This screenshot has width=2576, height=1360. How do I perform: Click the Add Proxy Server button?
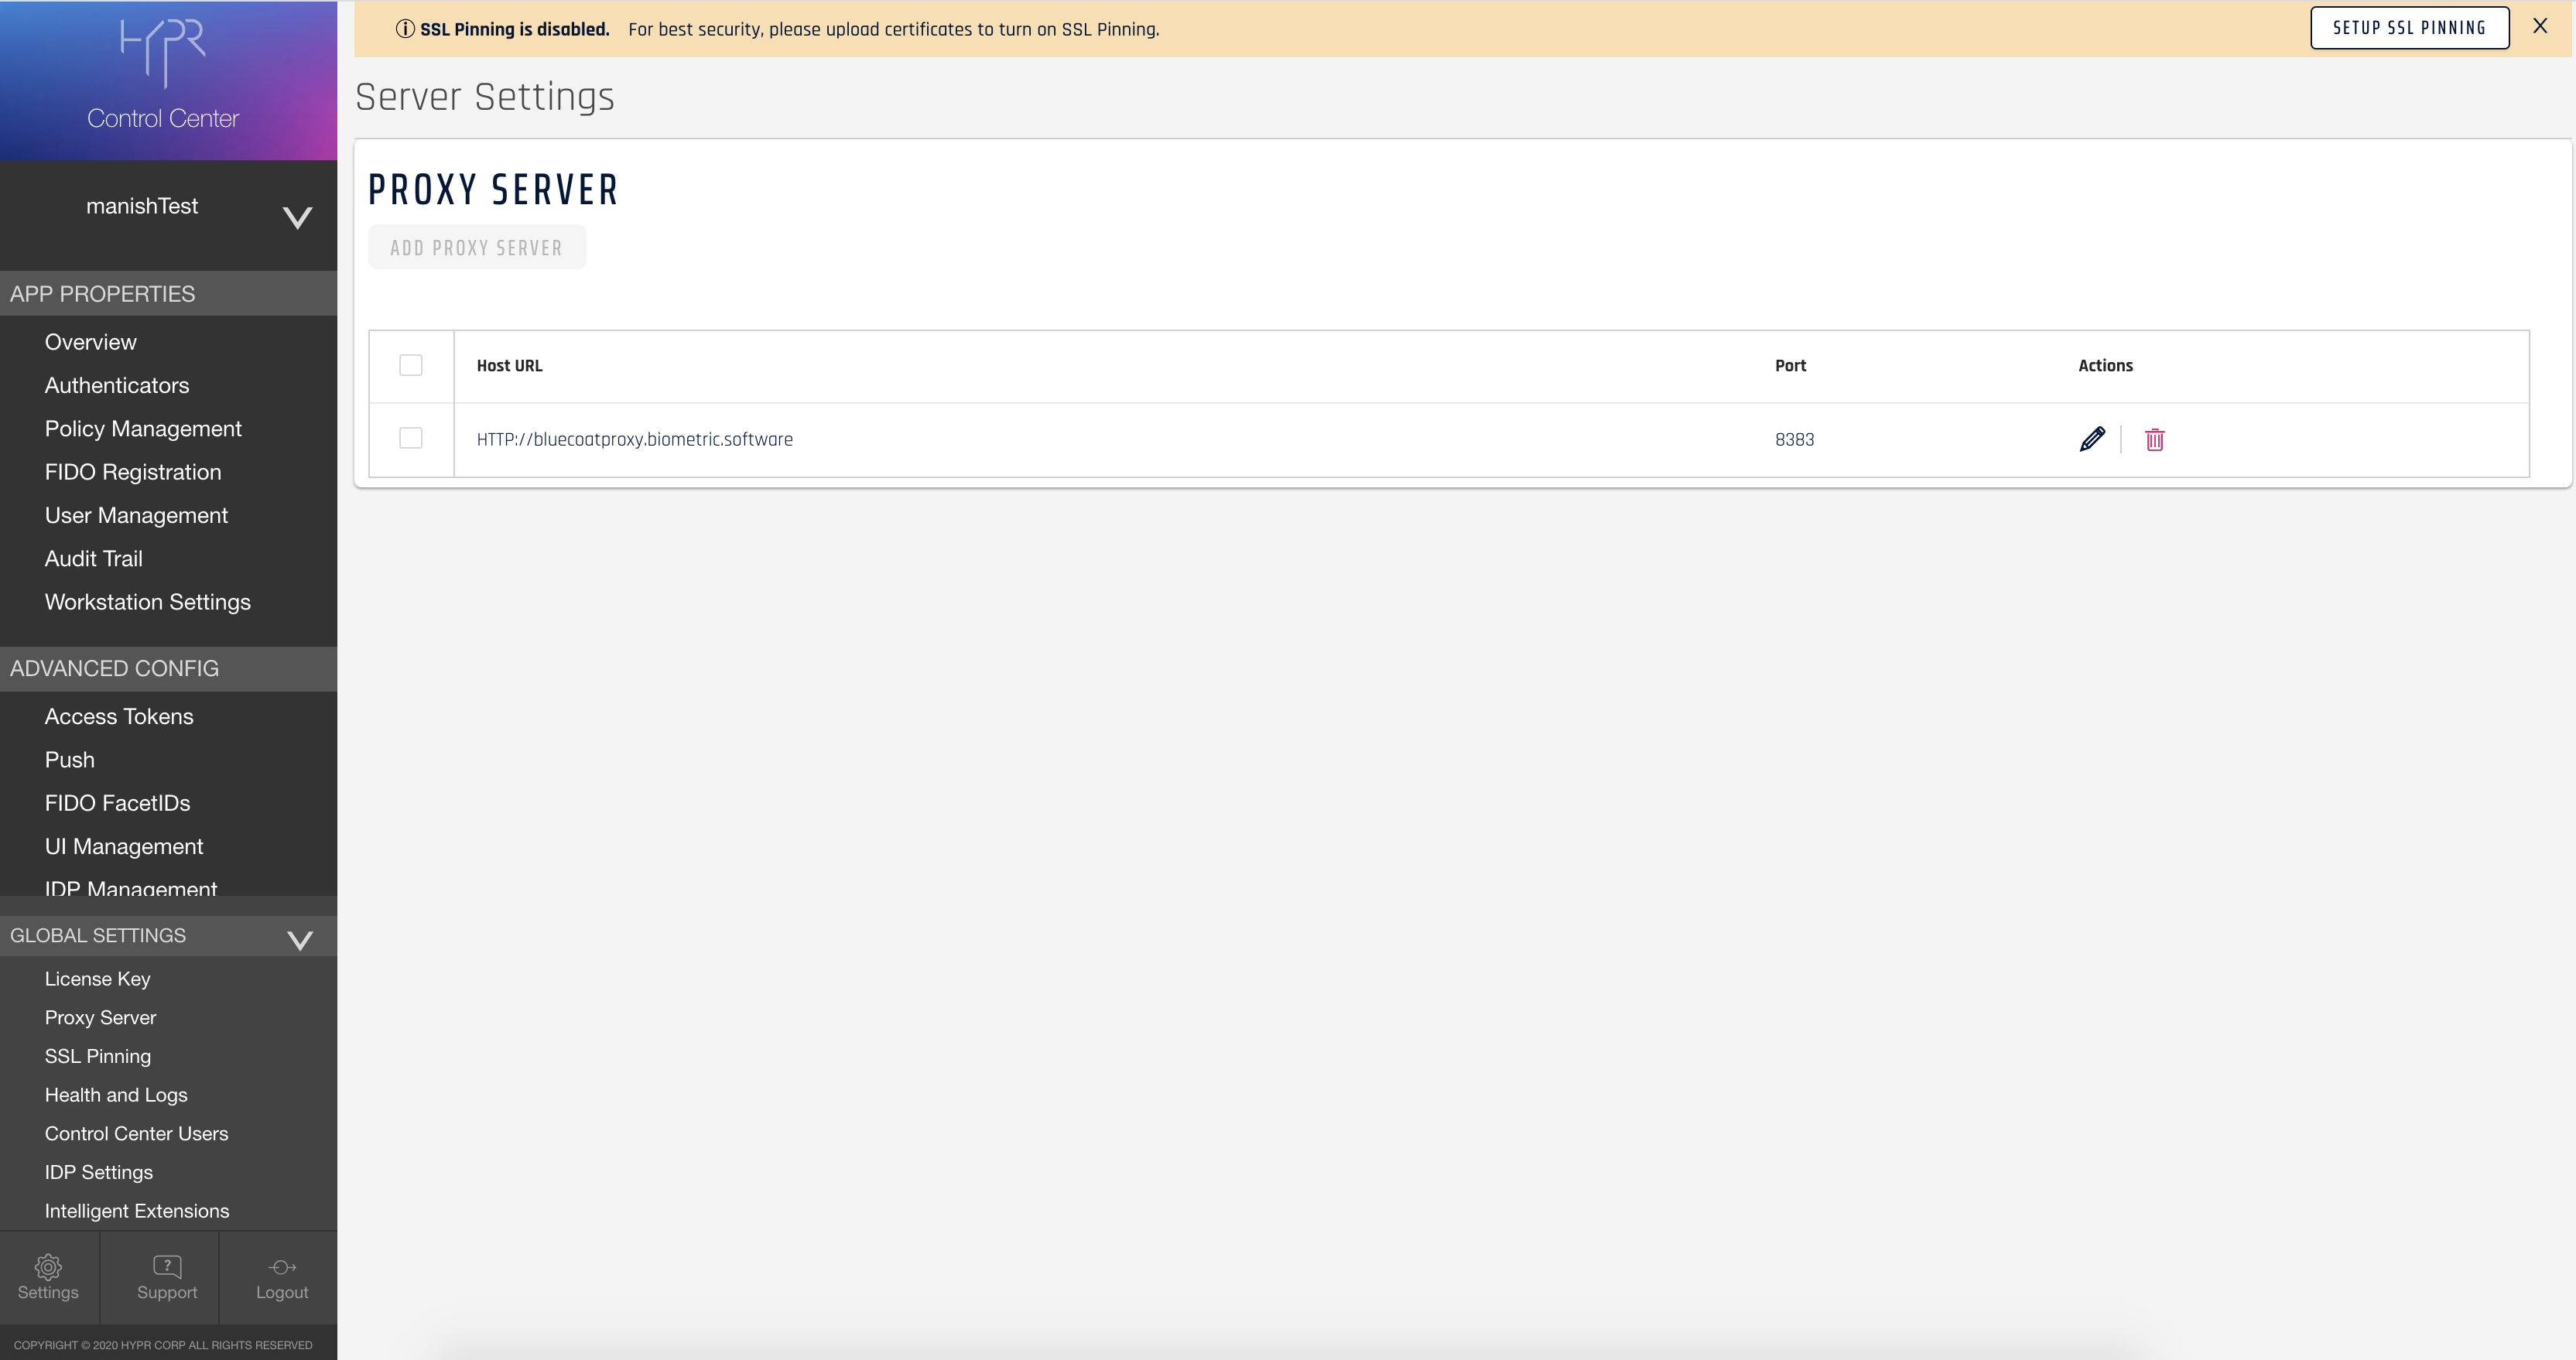pyautogui.click(x=477, y=248)
